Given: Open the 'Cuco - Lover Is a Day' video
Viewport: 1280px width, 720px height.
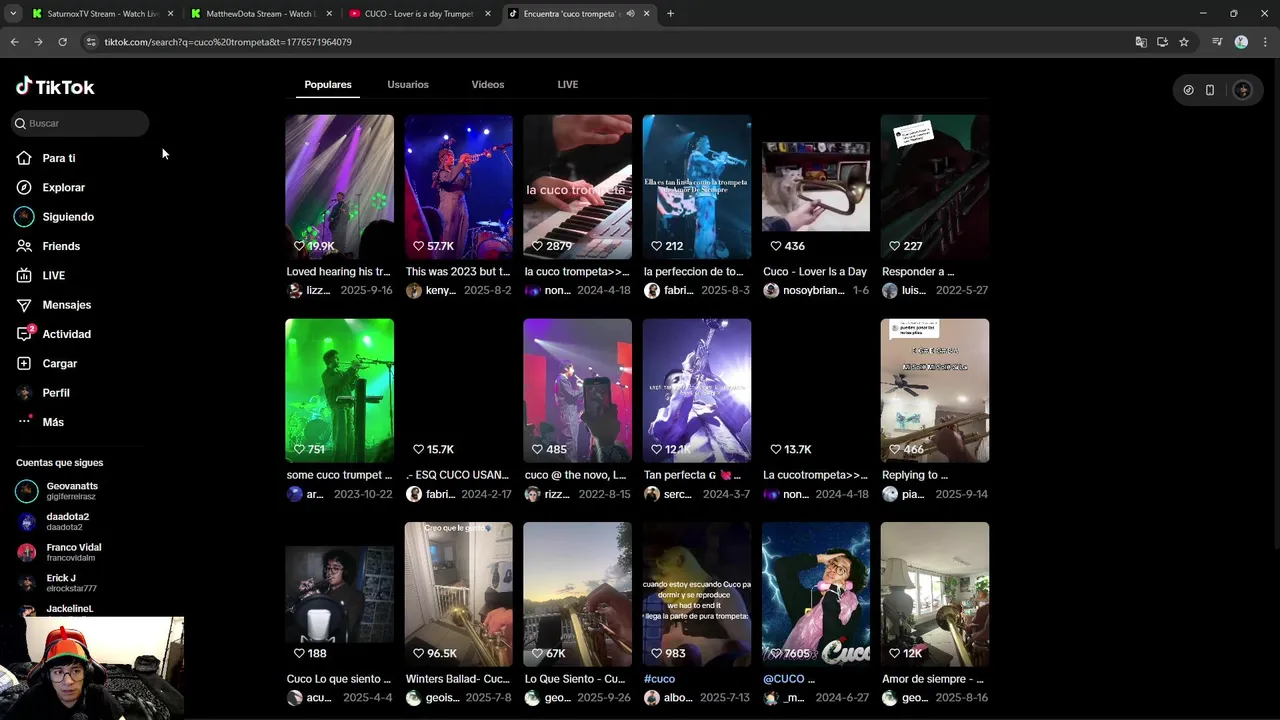Looking at the screenshot, I should [815, 187].
